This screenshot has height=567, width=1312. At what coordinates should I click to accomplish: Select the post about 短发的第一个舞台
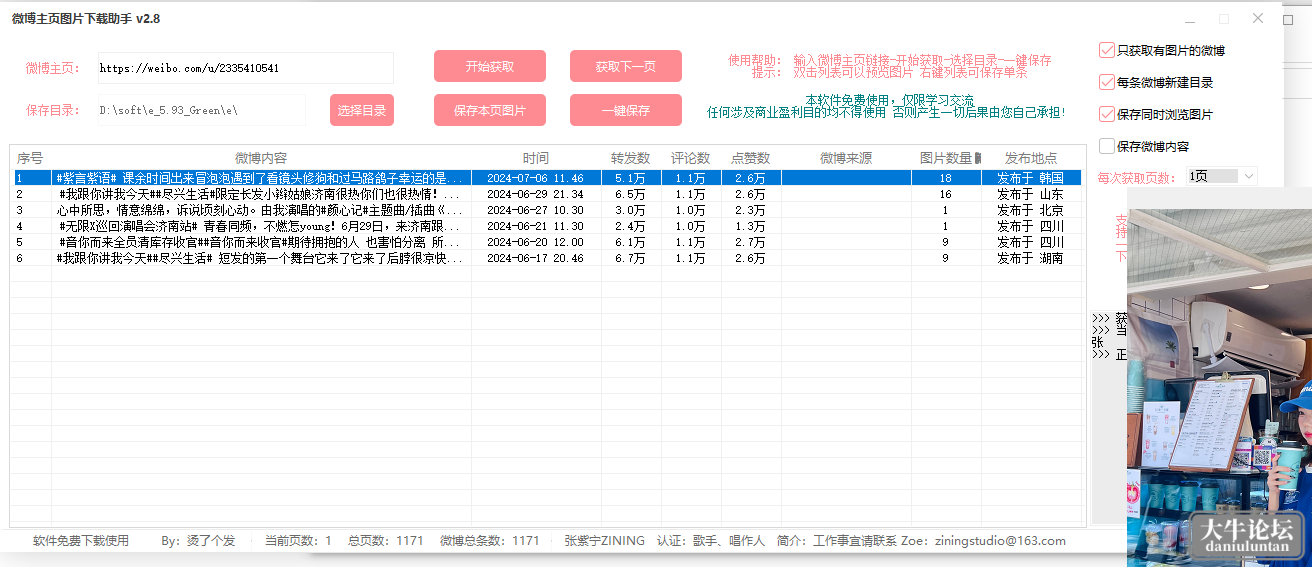coord(261,258)
